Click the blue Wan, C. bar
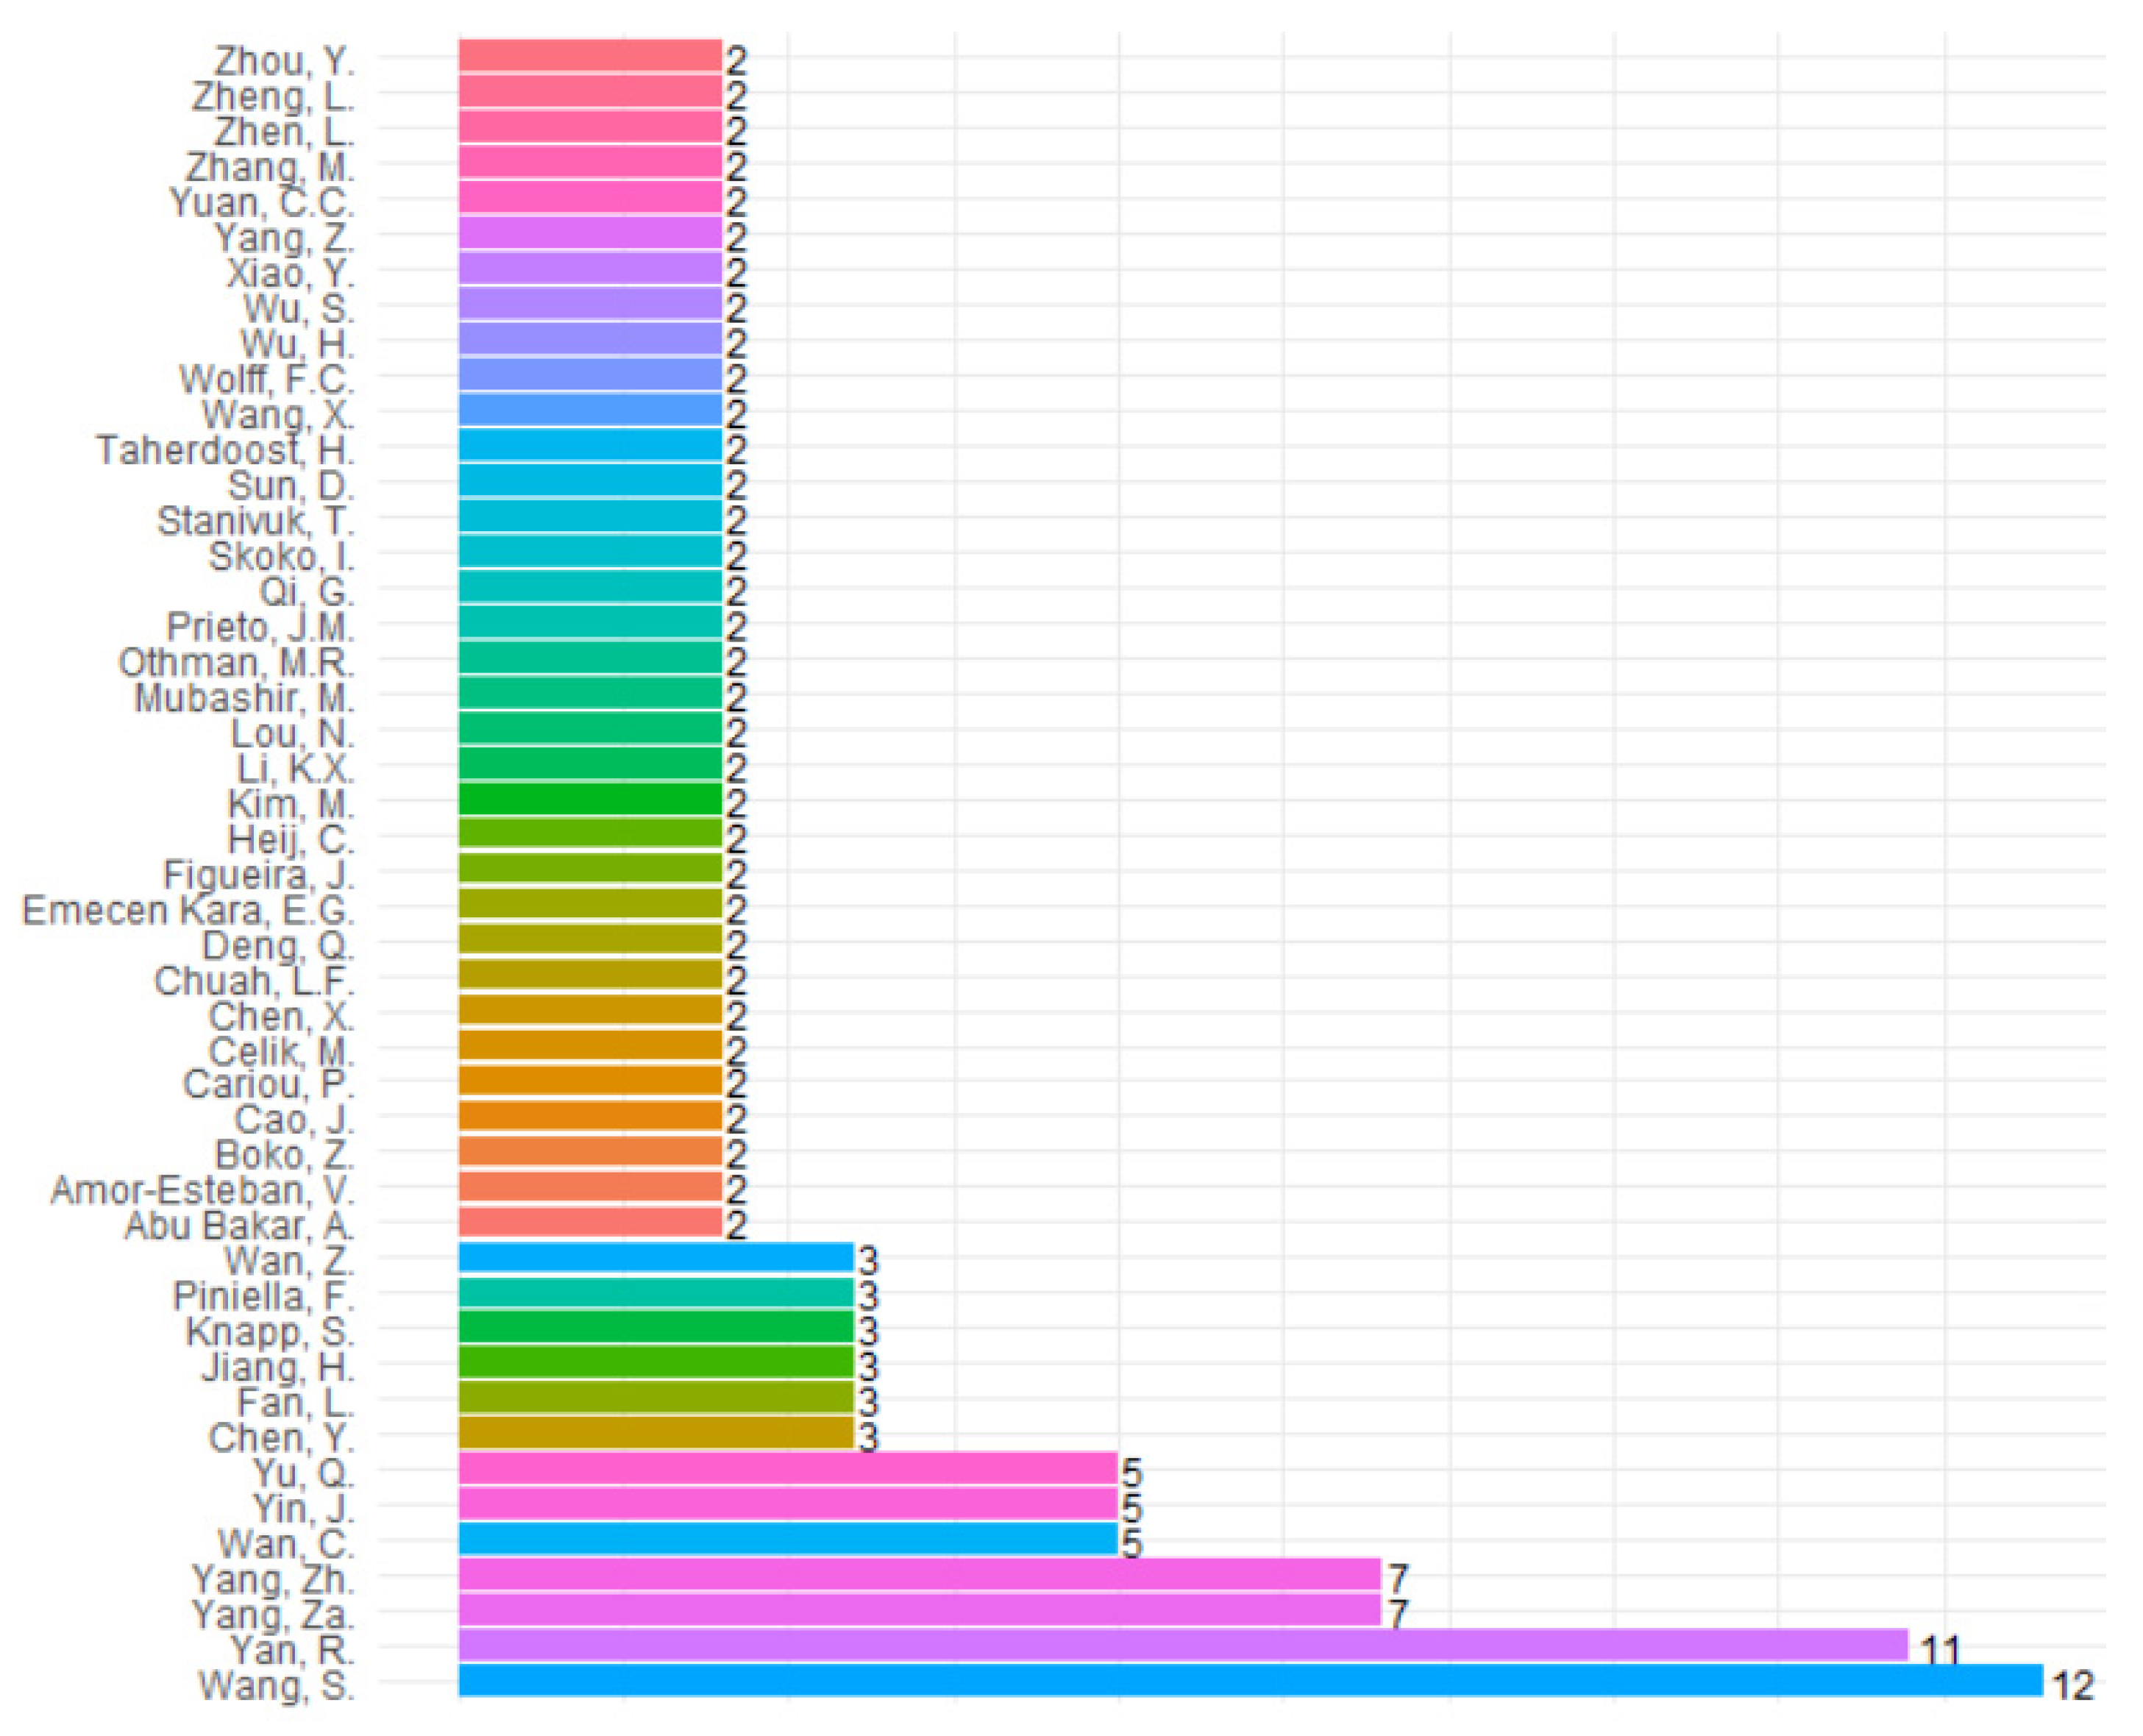 [x=787, y=1539]
